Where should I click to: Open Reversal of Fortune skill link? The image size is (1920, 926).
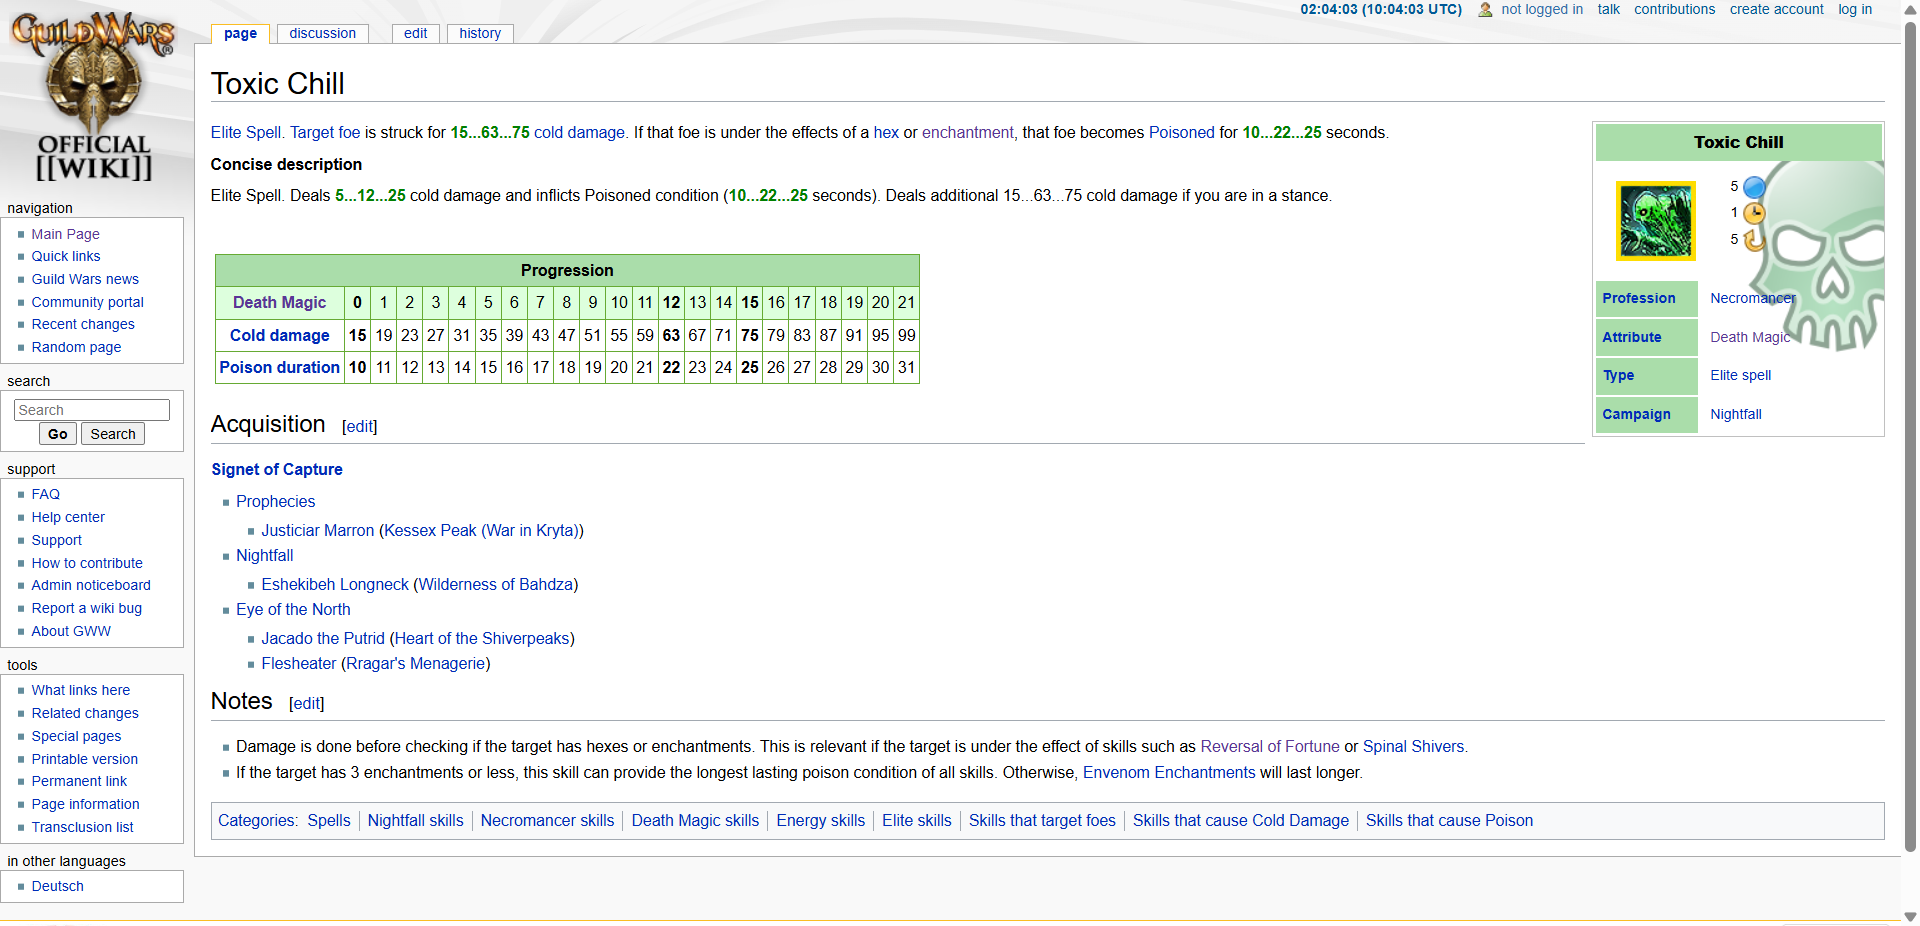[1269, 747]
